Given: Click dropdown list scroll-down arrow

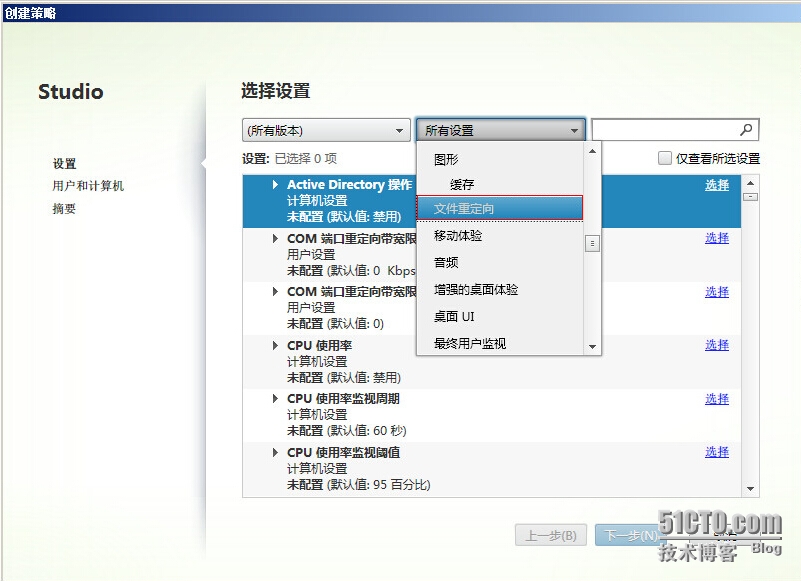Looking at the screenshot, I should pos(592,346).
